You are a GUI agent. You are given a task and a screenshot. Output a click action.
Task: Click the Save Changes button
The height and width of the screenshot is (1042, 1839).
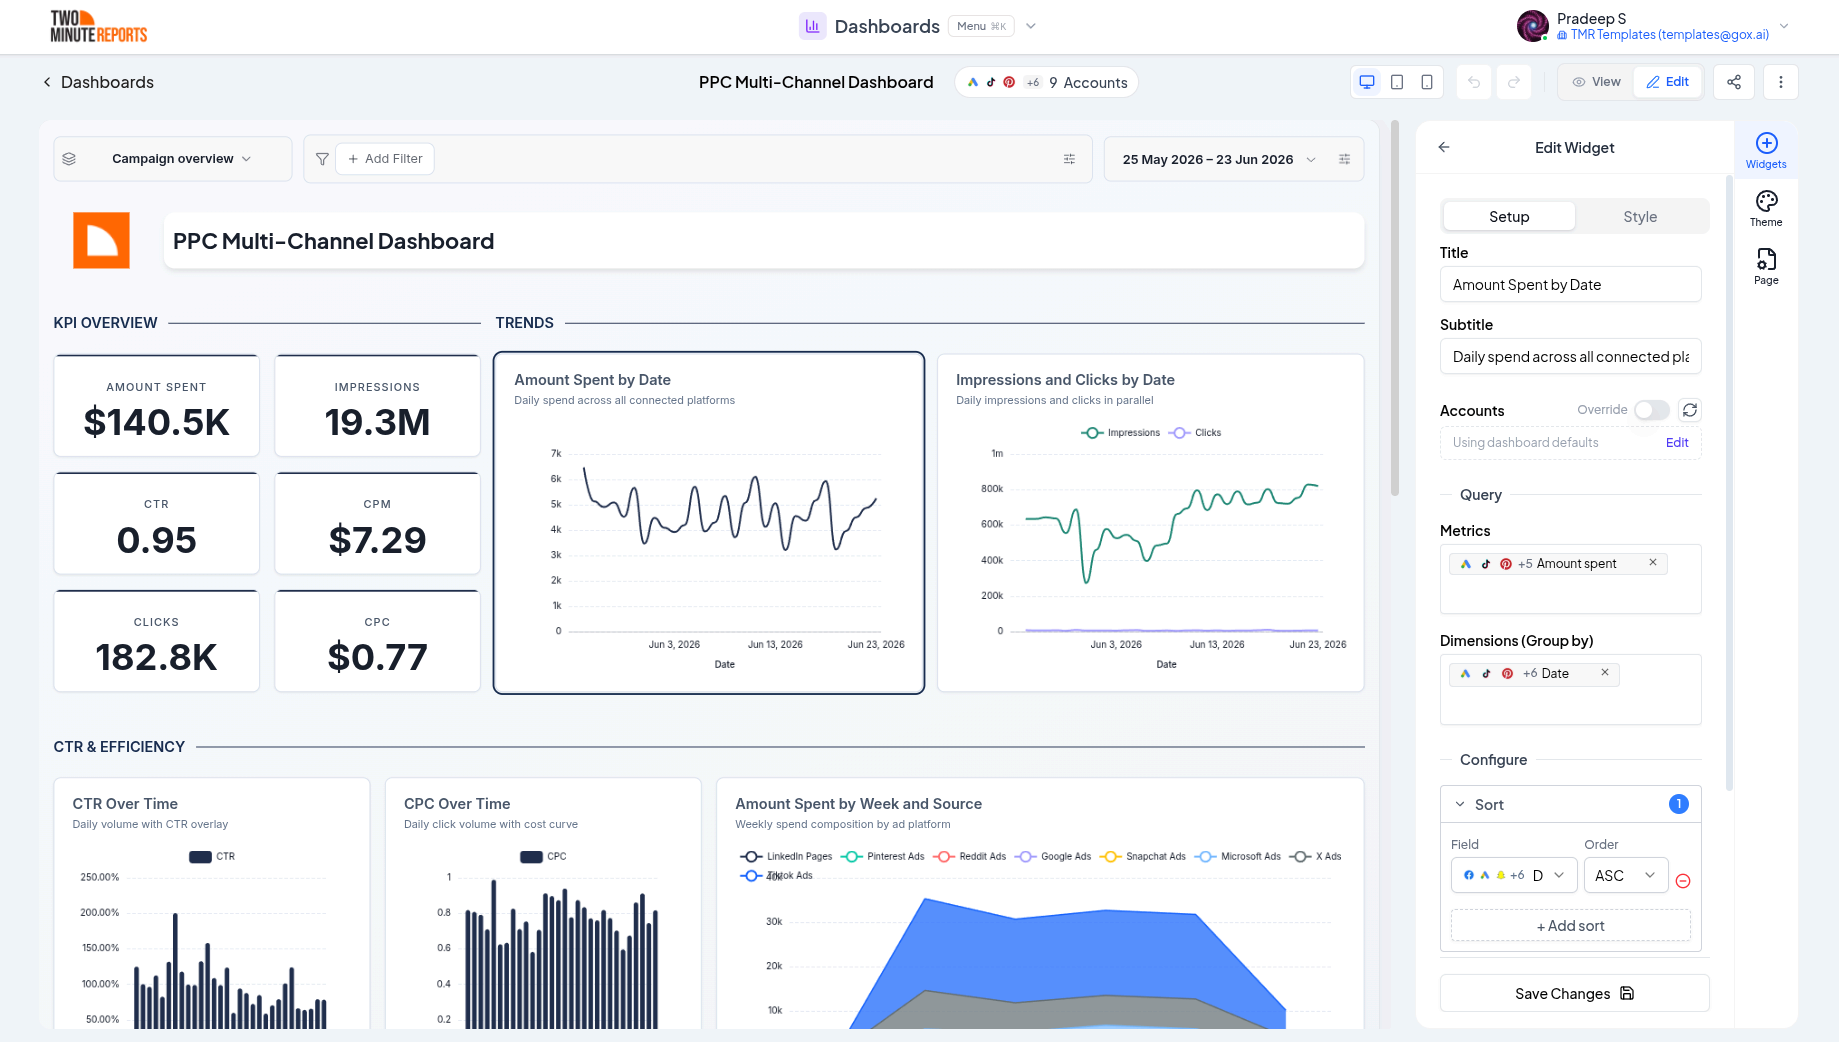pyautogui.click(x=1574, y=993)
